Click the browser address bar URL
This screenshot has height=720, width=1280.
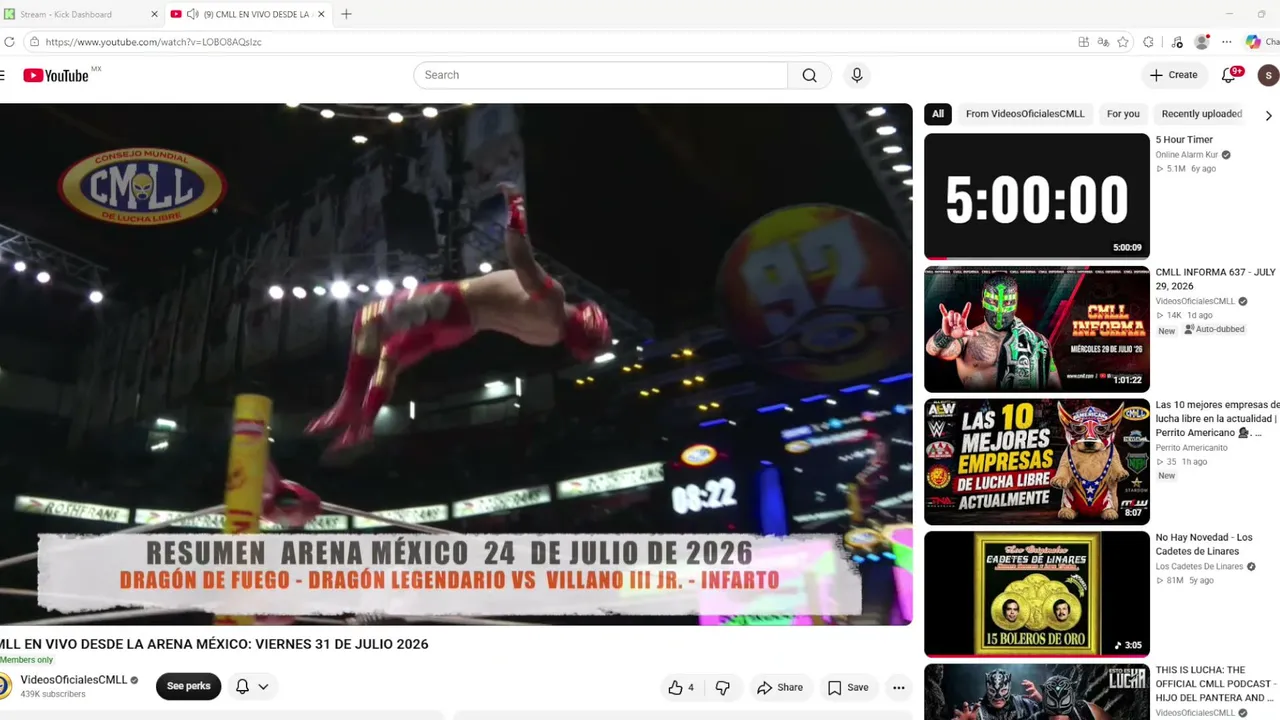[x=153, y=42]
